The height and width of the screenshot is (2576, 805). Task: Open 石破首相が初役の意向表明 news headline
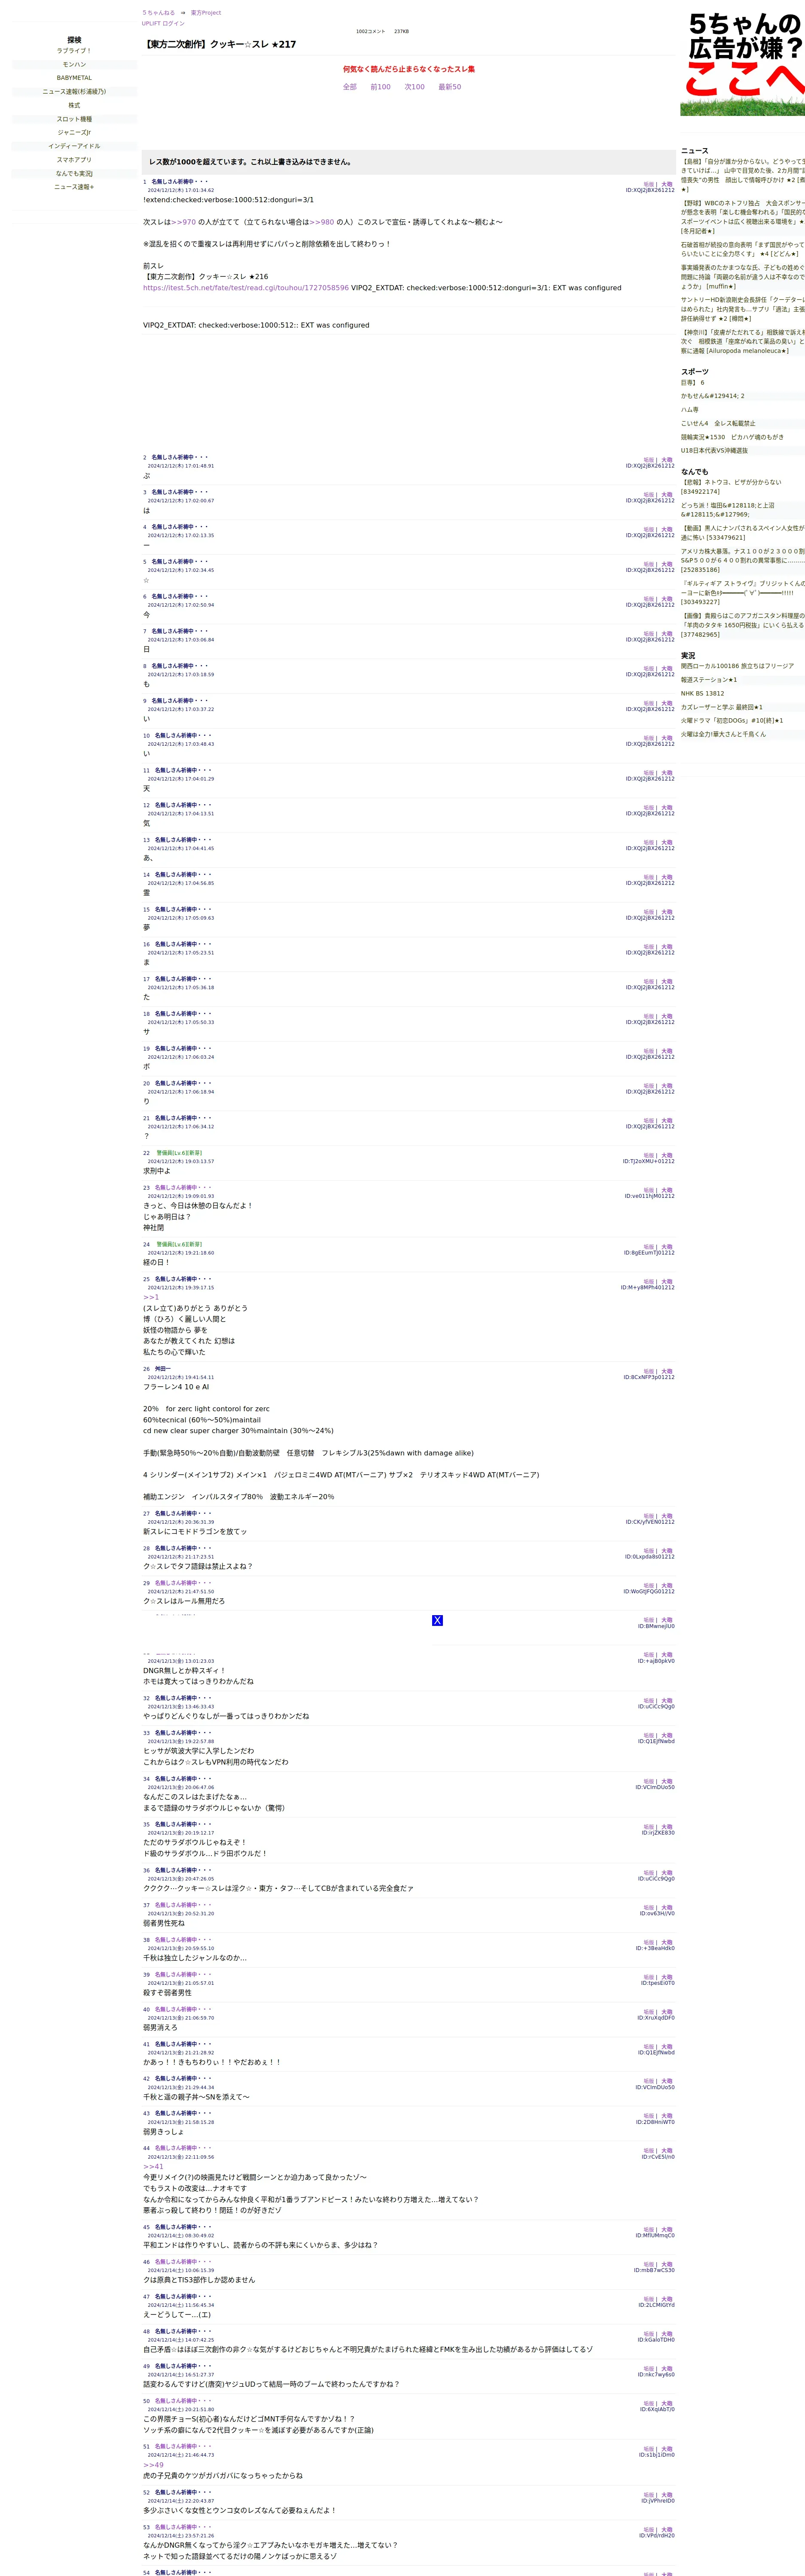pos(743,249)
